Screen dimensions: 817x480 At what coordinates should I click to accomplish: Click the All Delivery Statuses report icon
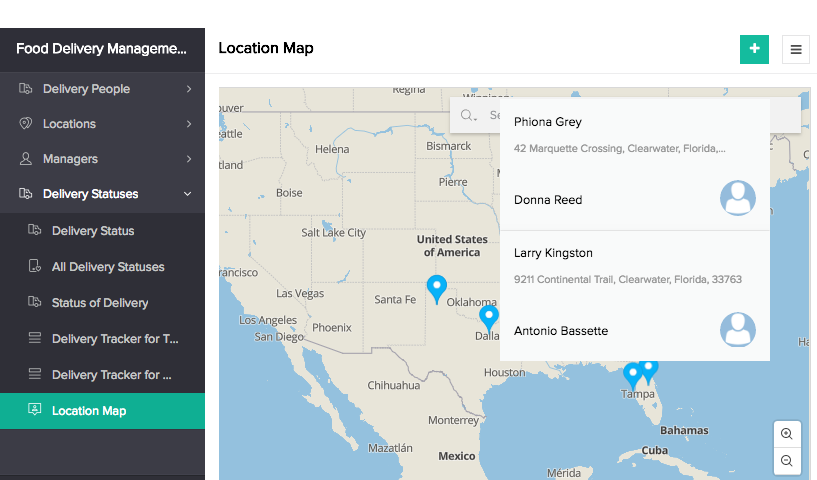(34, 266)
